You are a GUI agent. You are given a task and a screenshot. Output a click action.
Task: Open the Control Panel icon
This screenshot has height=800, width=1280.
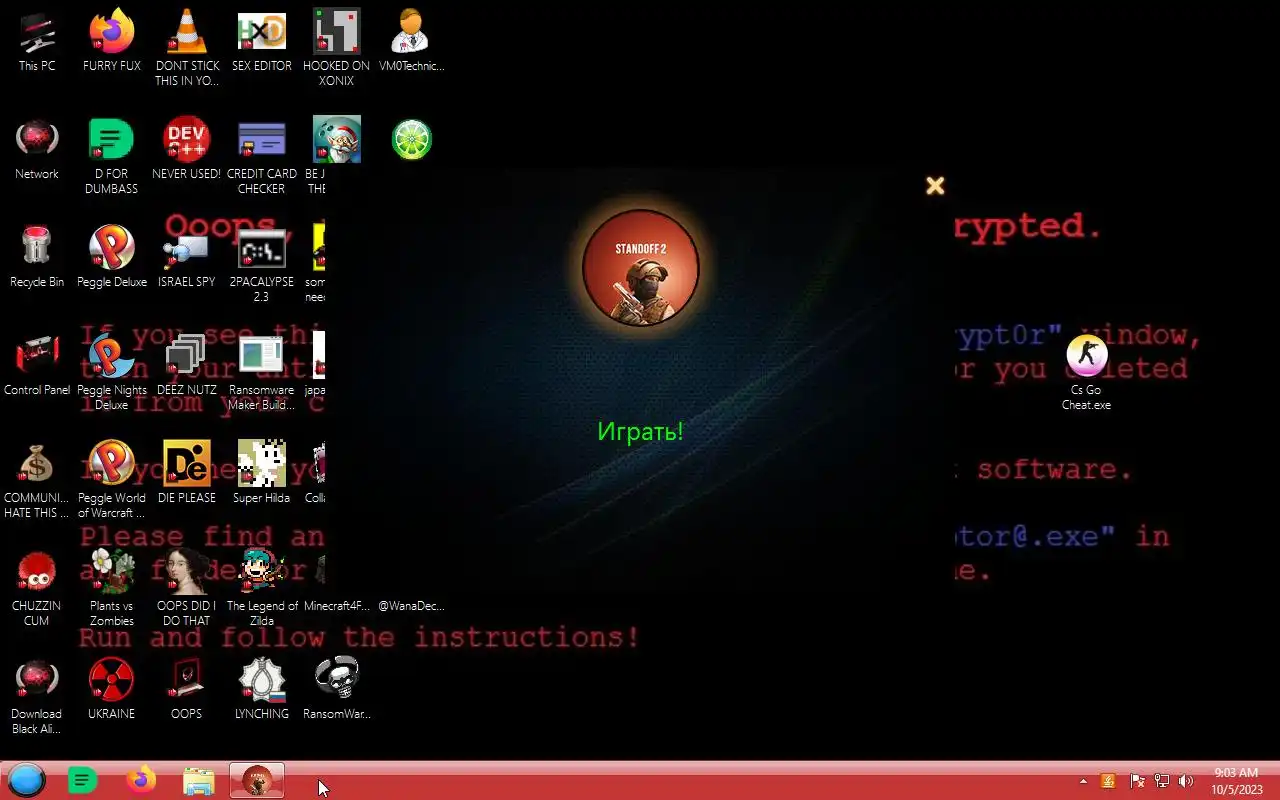point(37,364)
